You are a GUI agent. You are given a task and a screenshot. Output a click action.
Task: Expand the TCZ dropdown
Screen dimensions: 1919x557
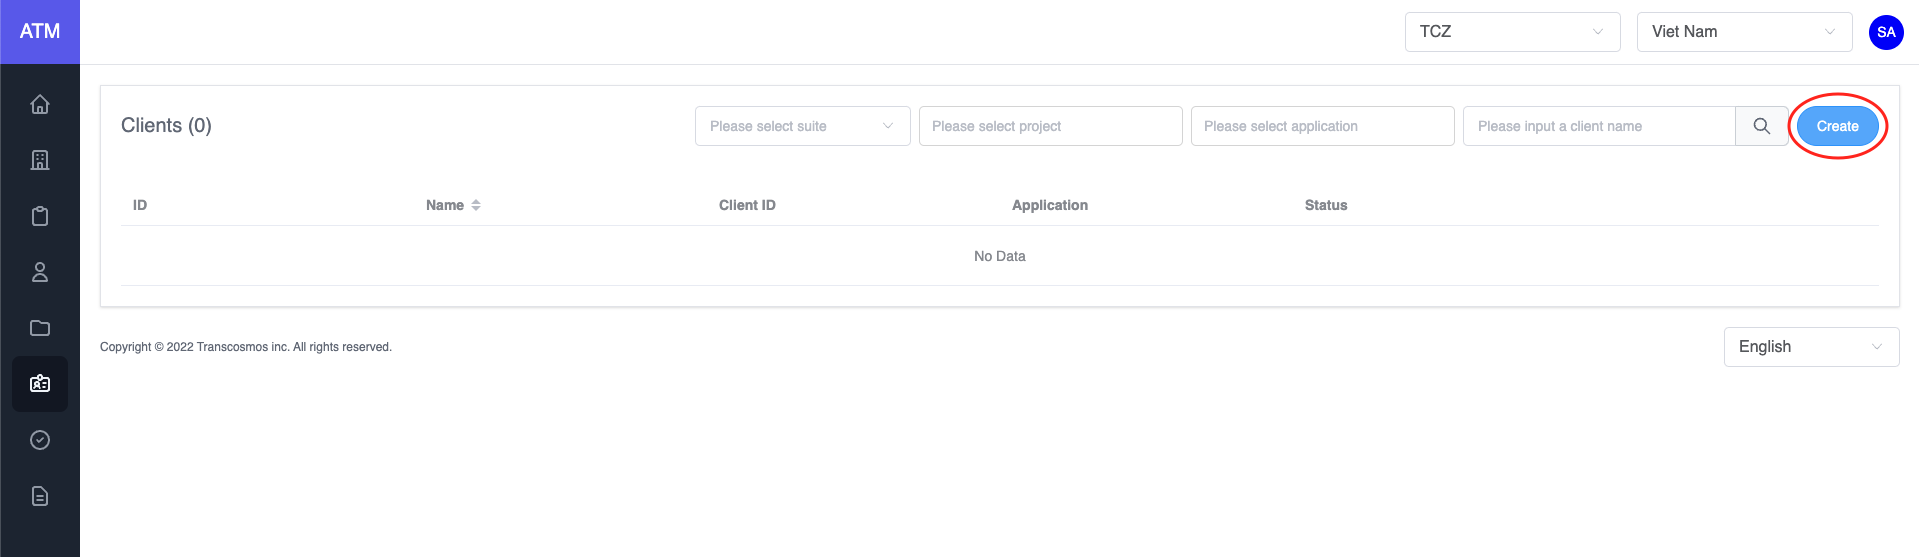coord(1511,32)
